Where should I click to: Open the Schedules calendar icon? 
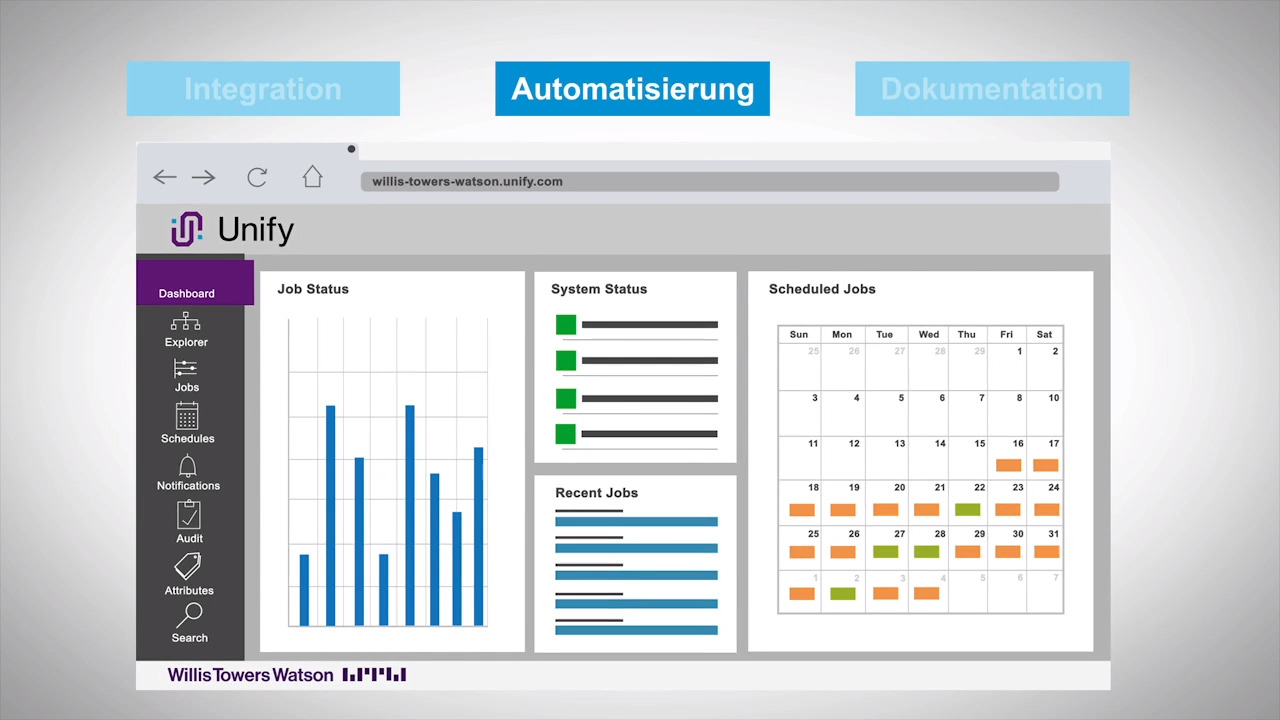point(187,416)
